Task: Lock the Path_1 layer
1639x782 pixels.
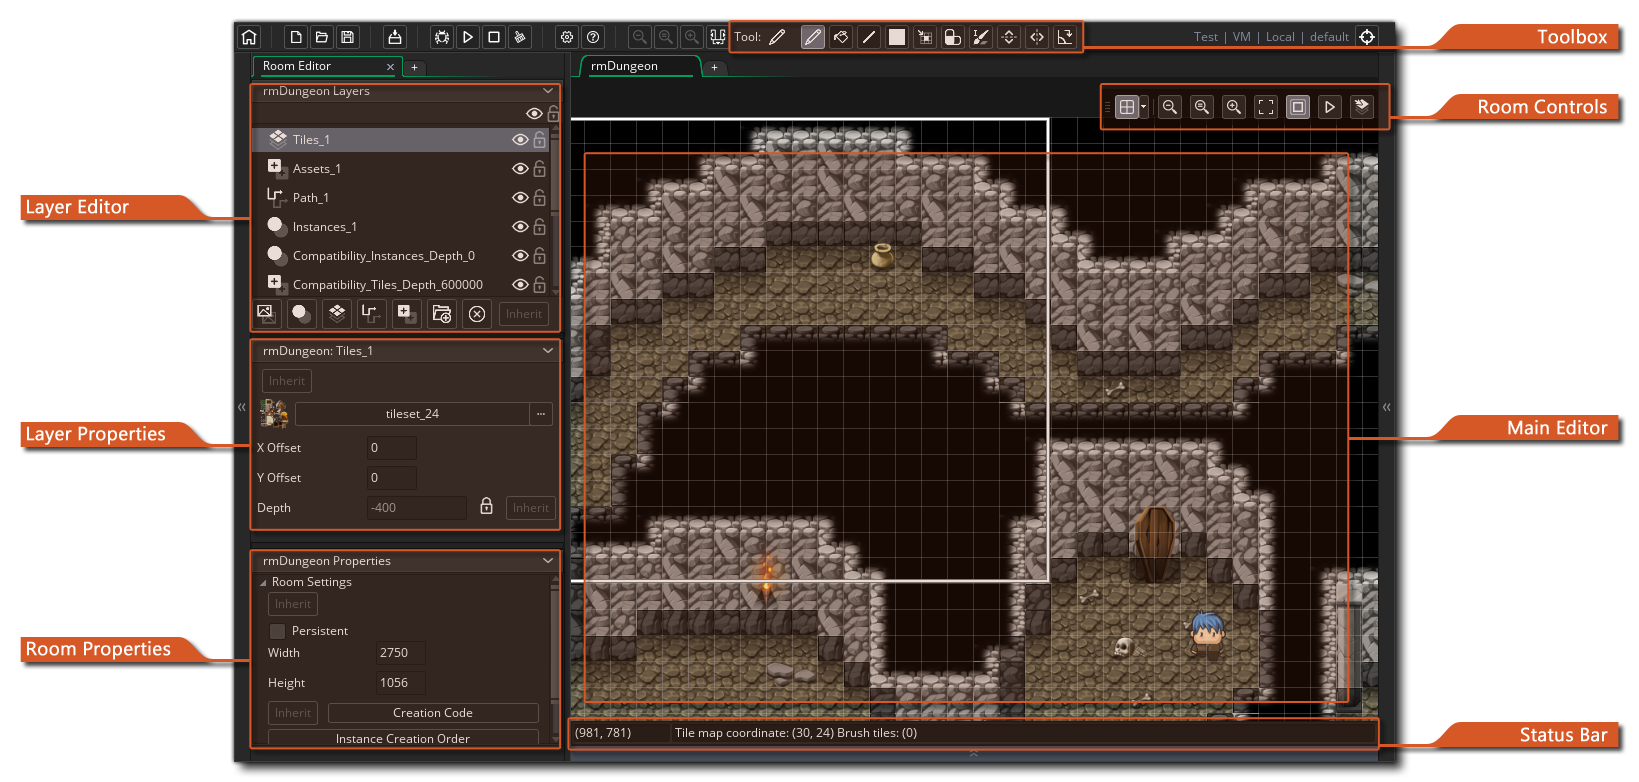Action: 540,198
